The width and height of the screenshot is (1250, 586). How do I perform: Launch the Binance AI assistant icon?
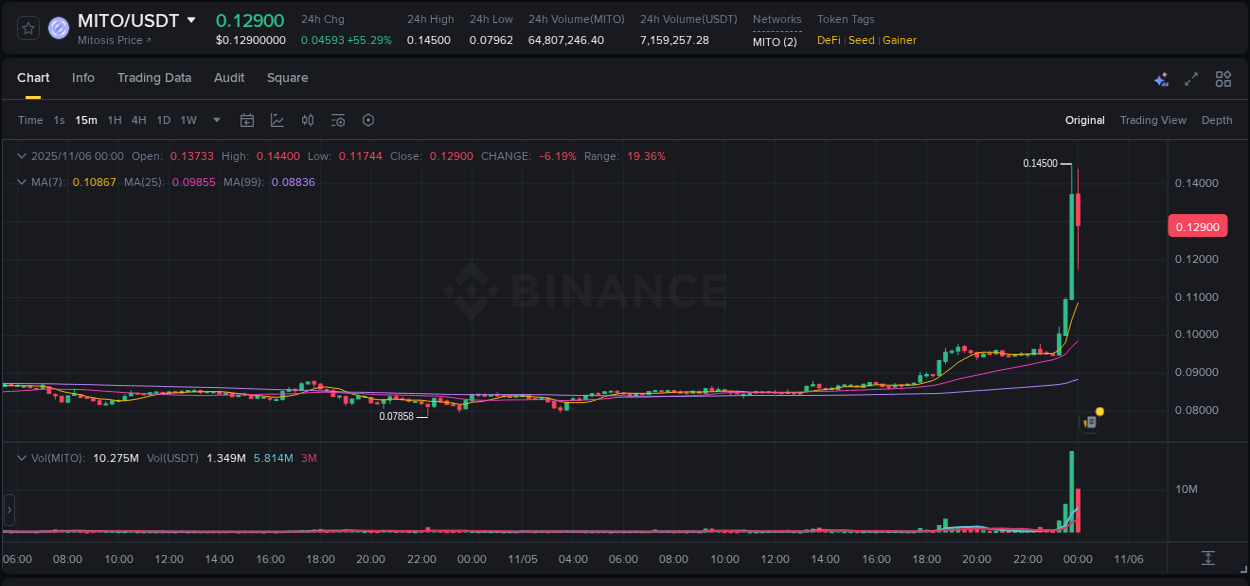coord(1161,78)
